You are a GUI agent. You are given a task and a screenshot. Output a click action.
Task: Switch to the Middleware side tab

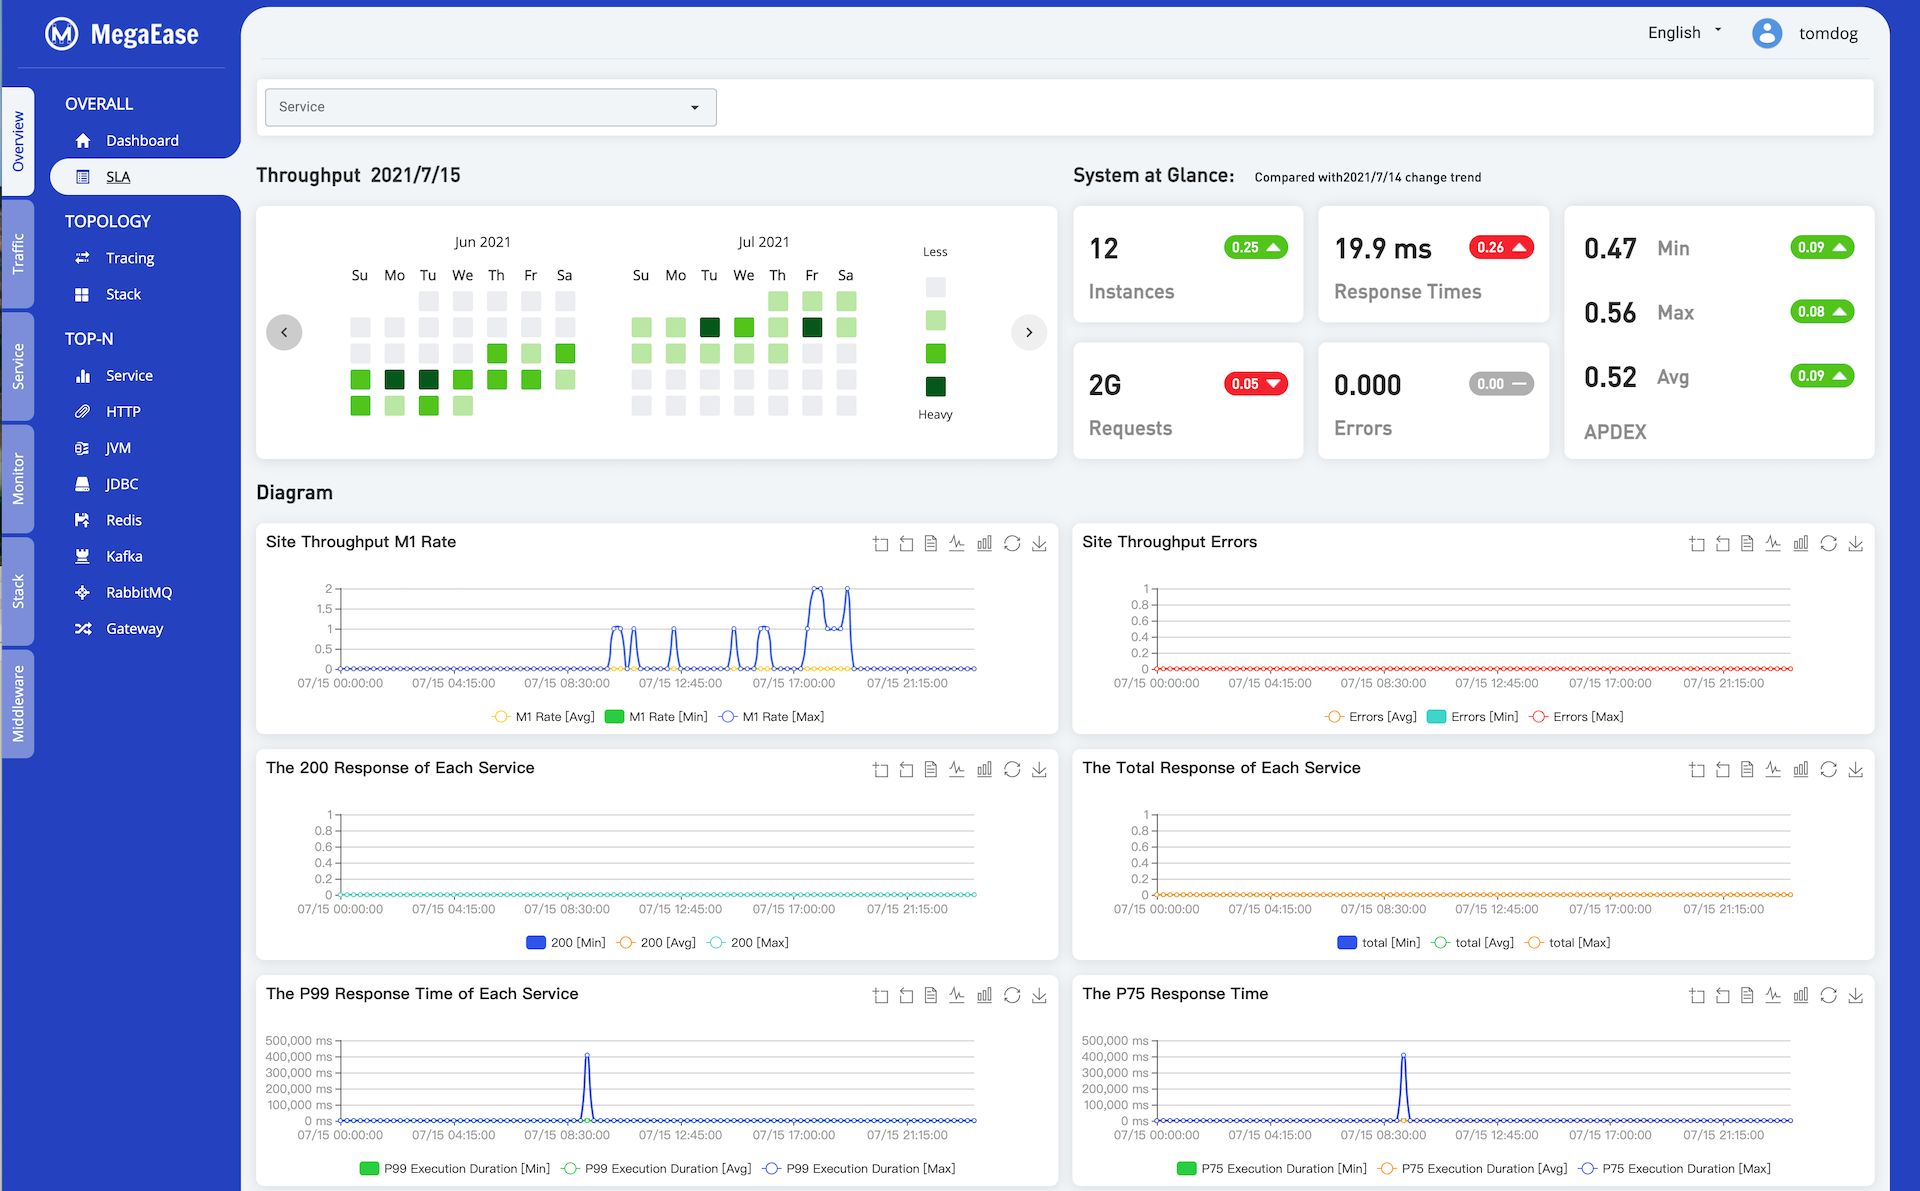(x=18, y=704)
